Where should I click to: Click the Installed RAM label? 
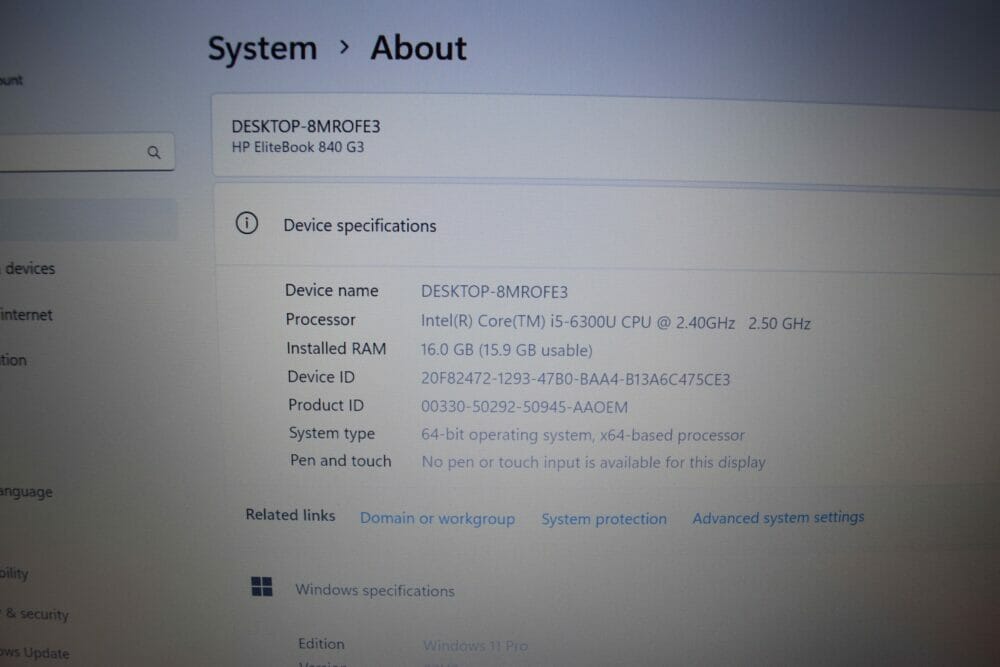(x=336, y=348)
